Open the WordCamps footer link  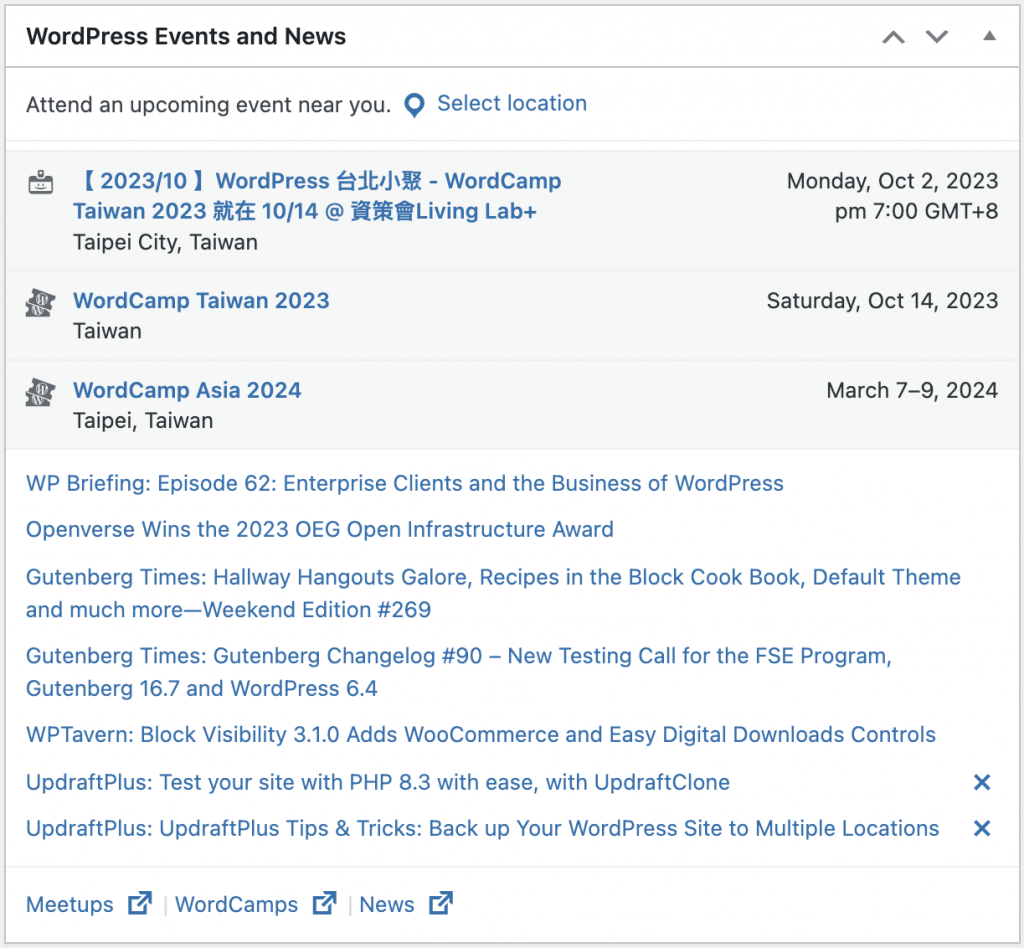(236, 904)
